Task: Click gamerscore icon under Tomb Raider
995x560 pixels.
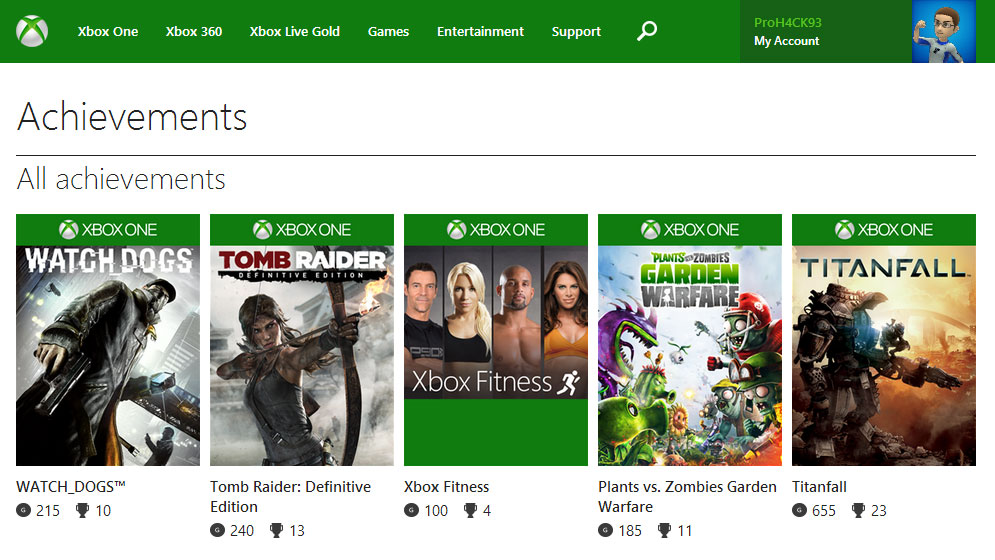Action: click(x=218, y=530)
